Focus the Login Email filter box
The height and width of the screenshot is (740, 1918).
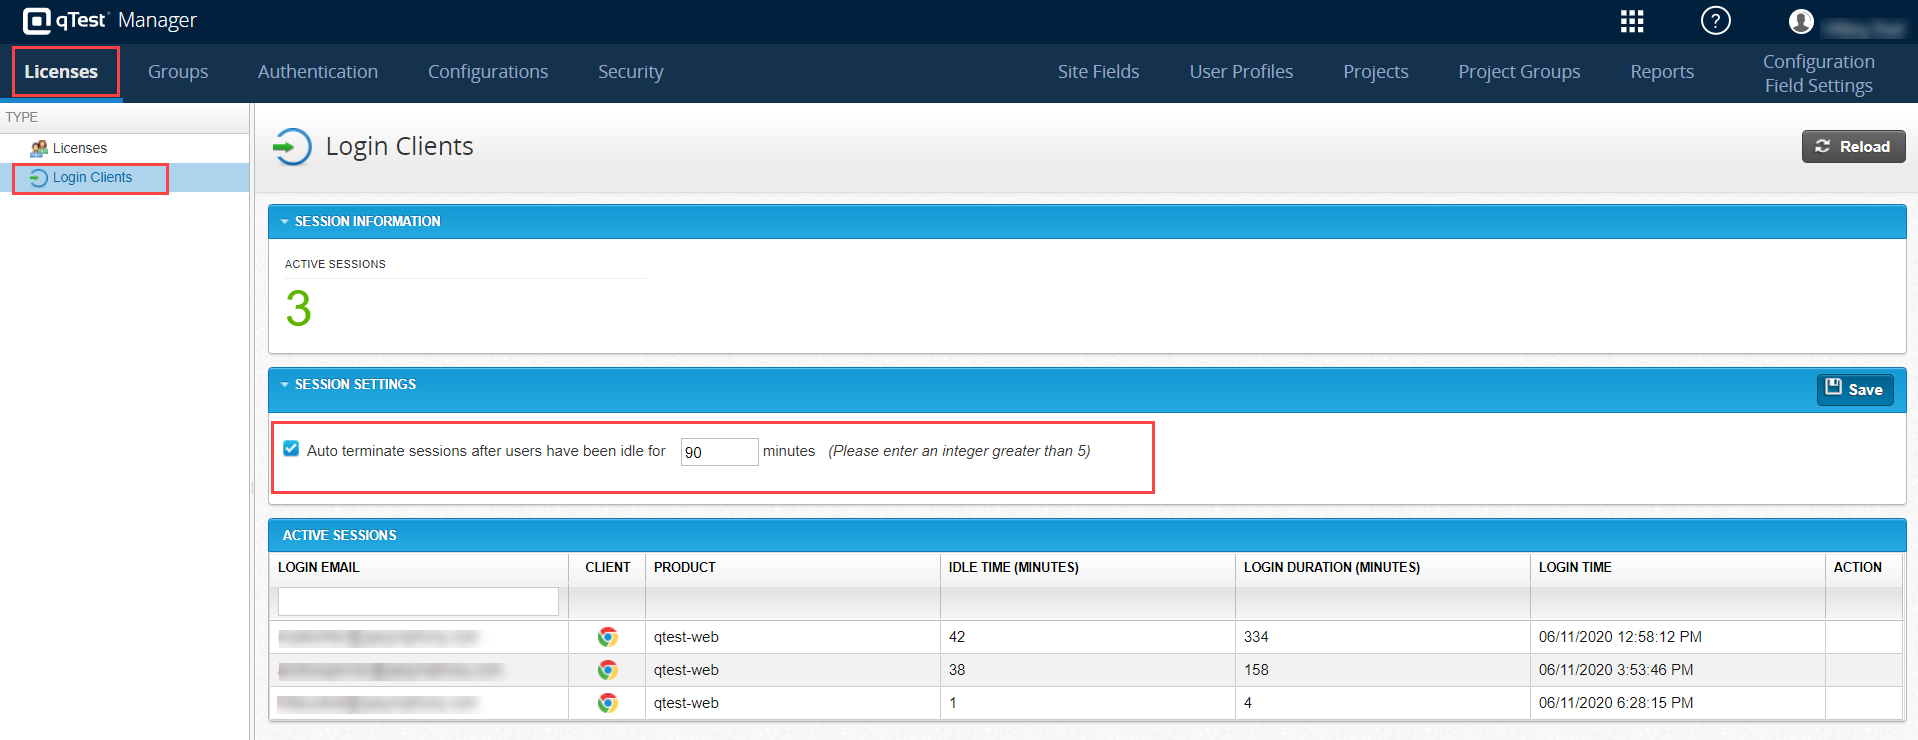tap(418, 601)
